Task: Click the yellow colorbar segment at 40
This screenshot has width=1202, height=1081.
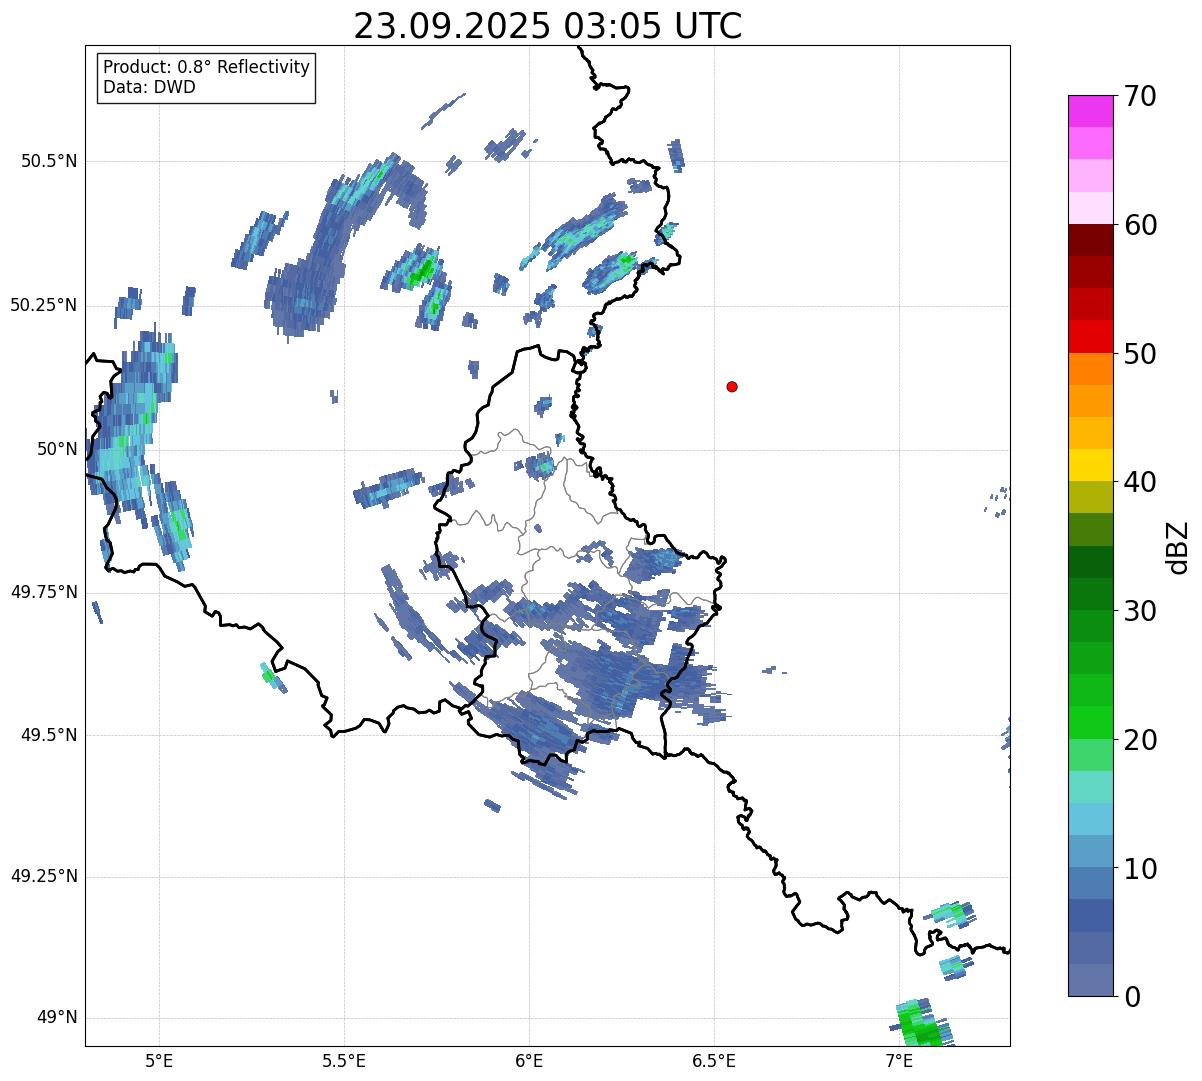Action: click(x=1090, y=465)
